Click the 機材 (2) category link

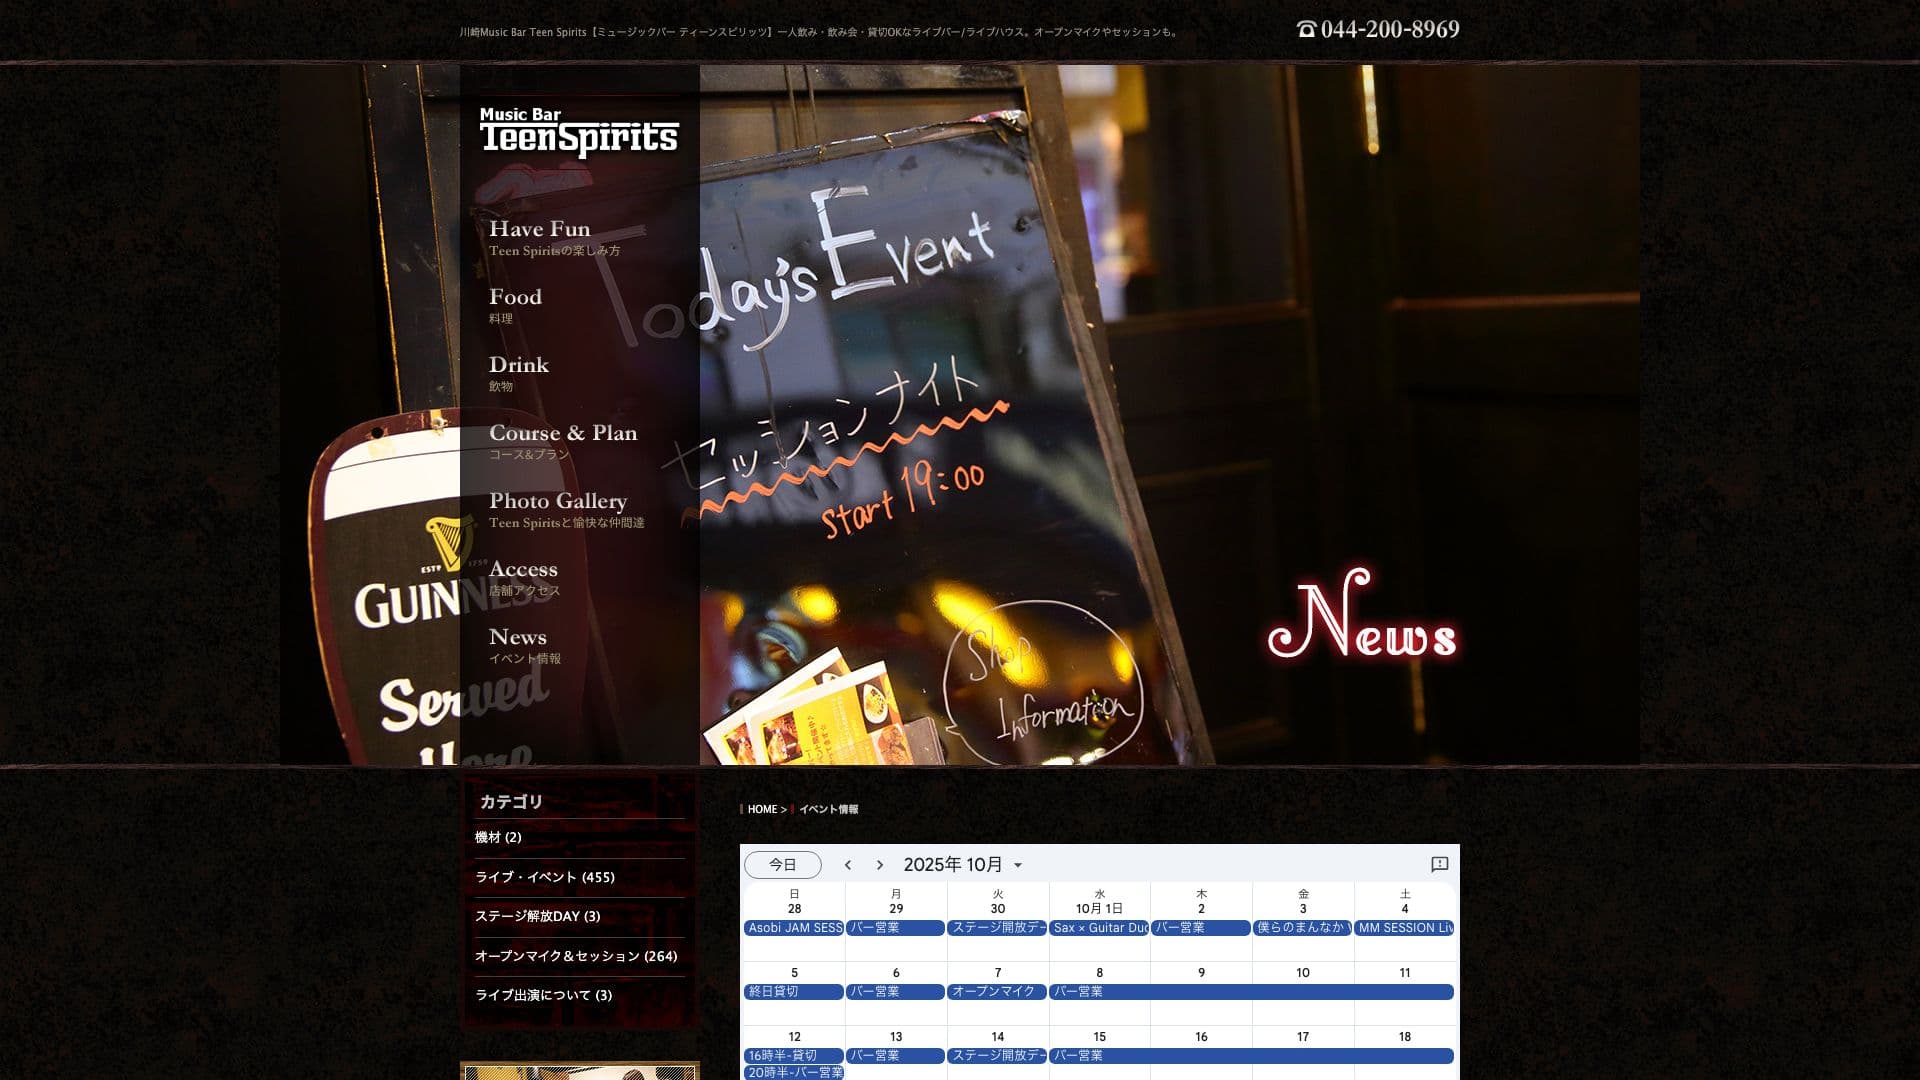500,838
